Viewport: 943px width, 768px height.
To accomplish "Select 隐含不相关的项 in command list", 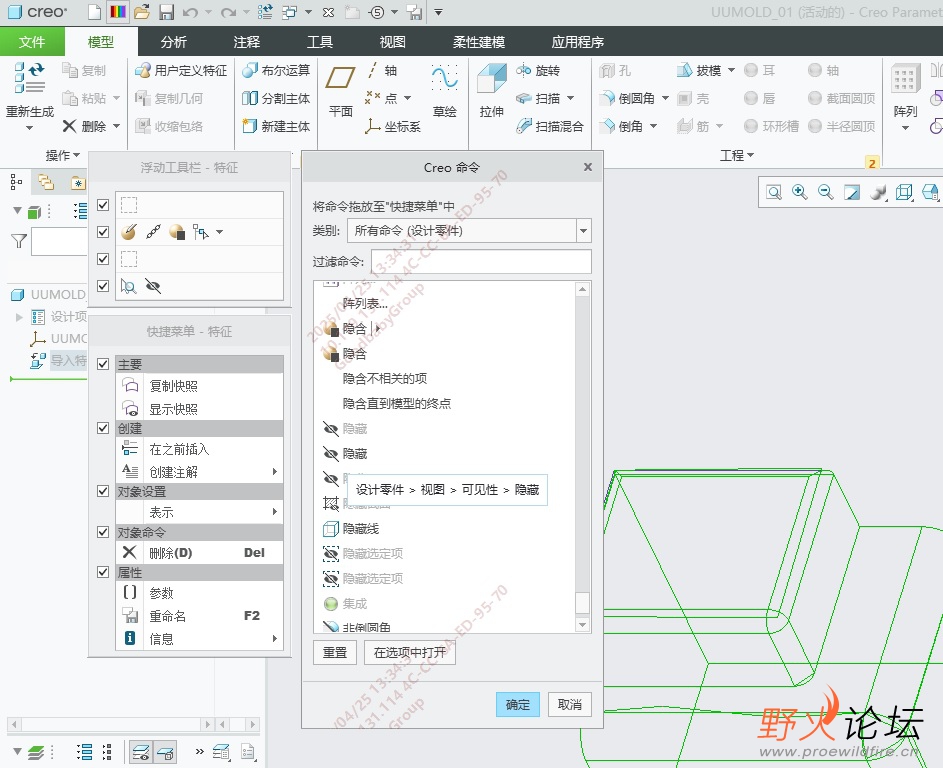I will (x=384, y=378).
